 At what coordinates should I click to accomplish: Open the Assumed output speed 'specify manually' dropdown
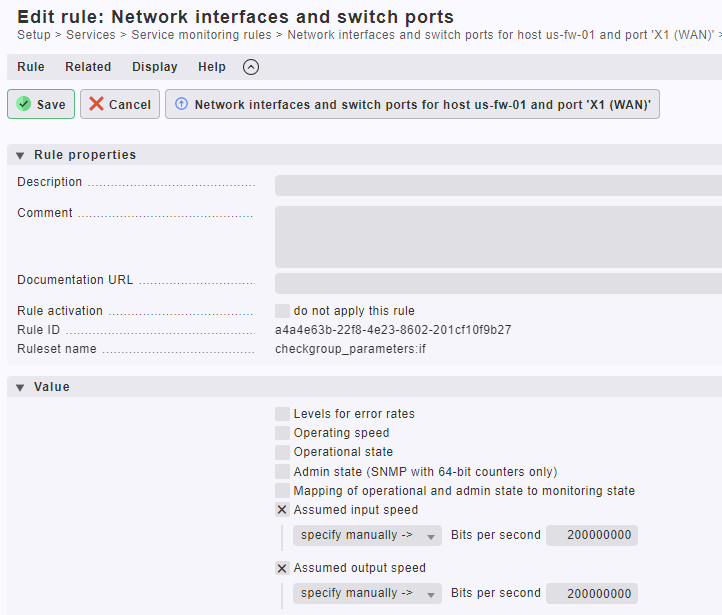[x=367, y=593]
